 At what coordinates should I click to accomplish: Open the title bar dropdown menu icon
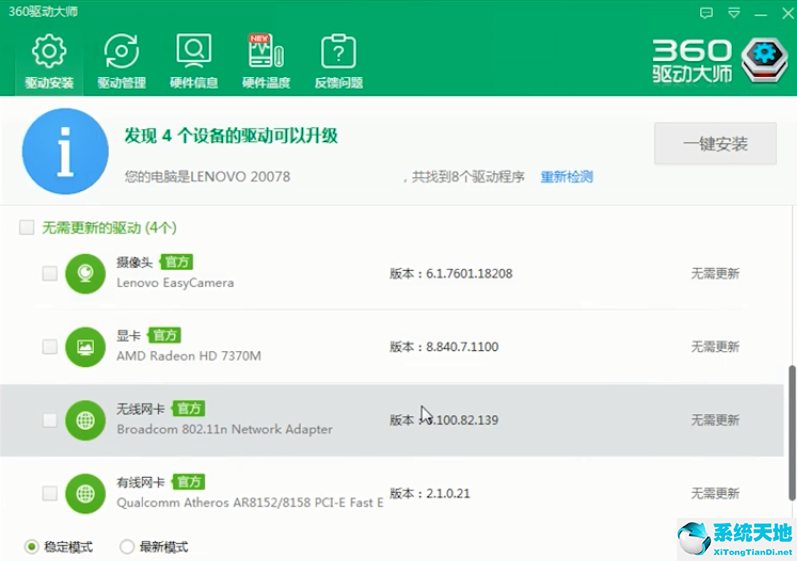point(733,13)
